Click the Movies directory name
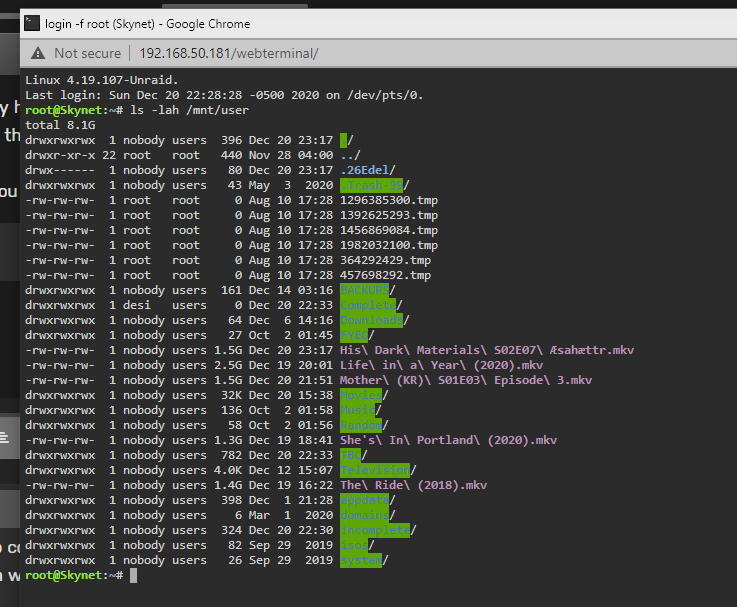This screenshot has height=607, width=737. [x=361, y=395]
